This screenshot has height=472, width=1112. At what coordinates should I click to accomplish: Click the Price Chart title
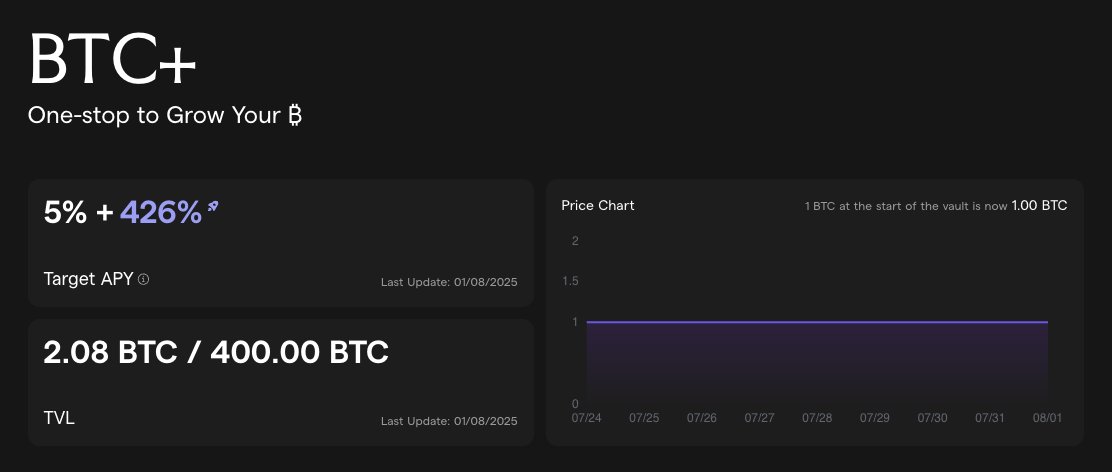click(598, 206)
